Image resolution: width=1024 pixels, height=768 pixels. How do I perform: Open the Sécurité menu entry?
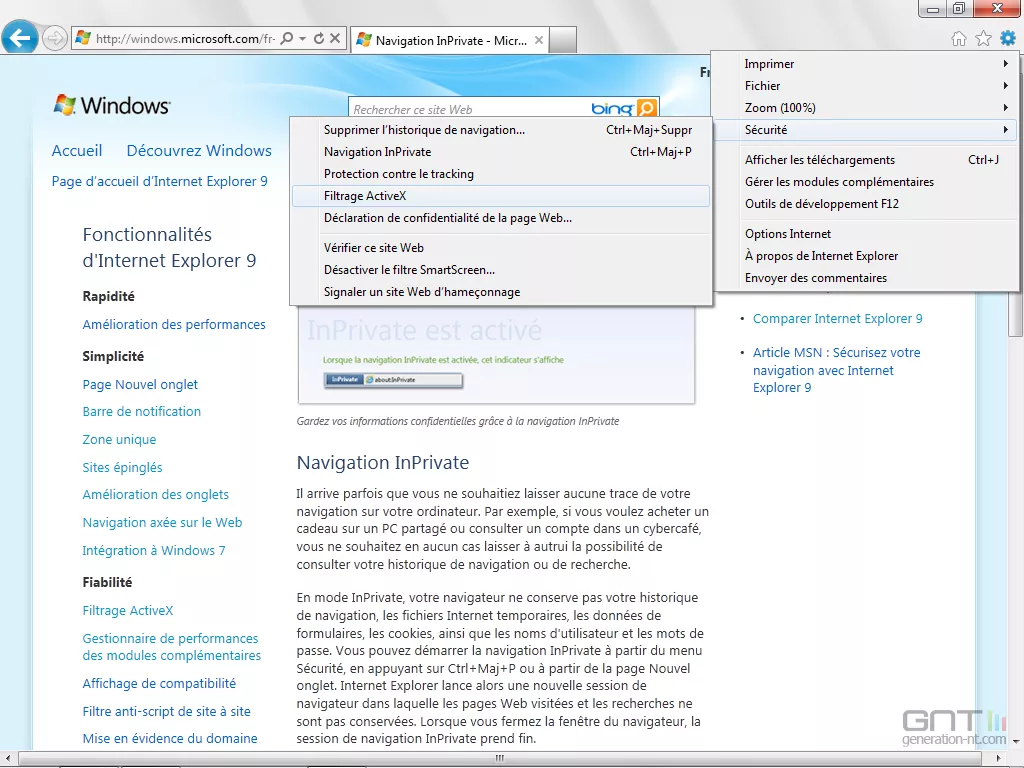[x=867, y=130]
